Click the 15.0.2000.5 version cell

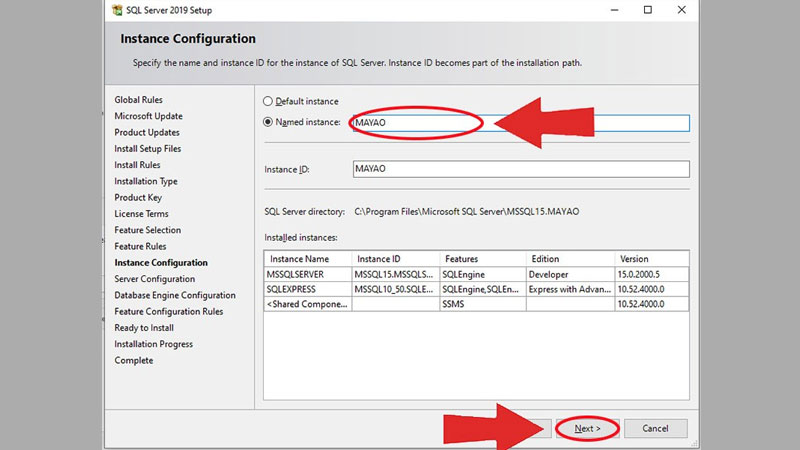point(652,274)
